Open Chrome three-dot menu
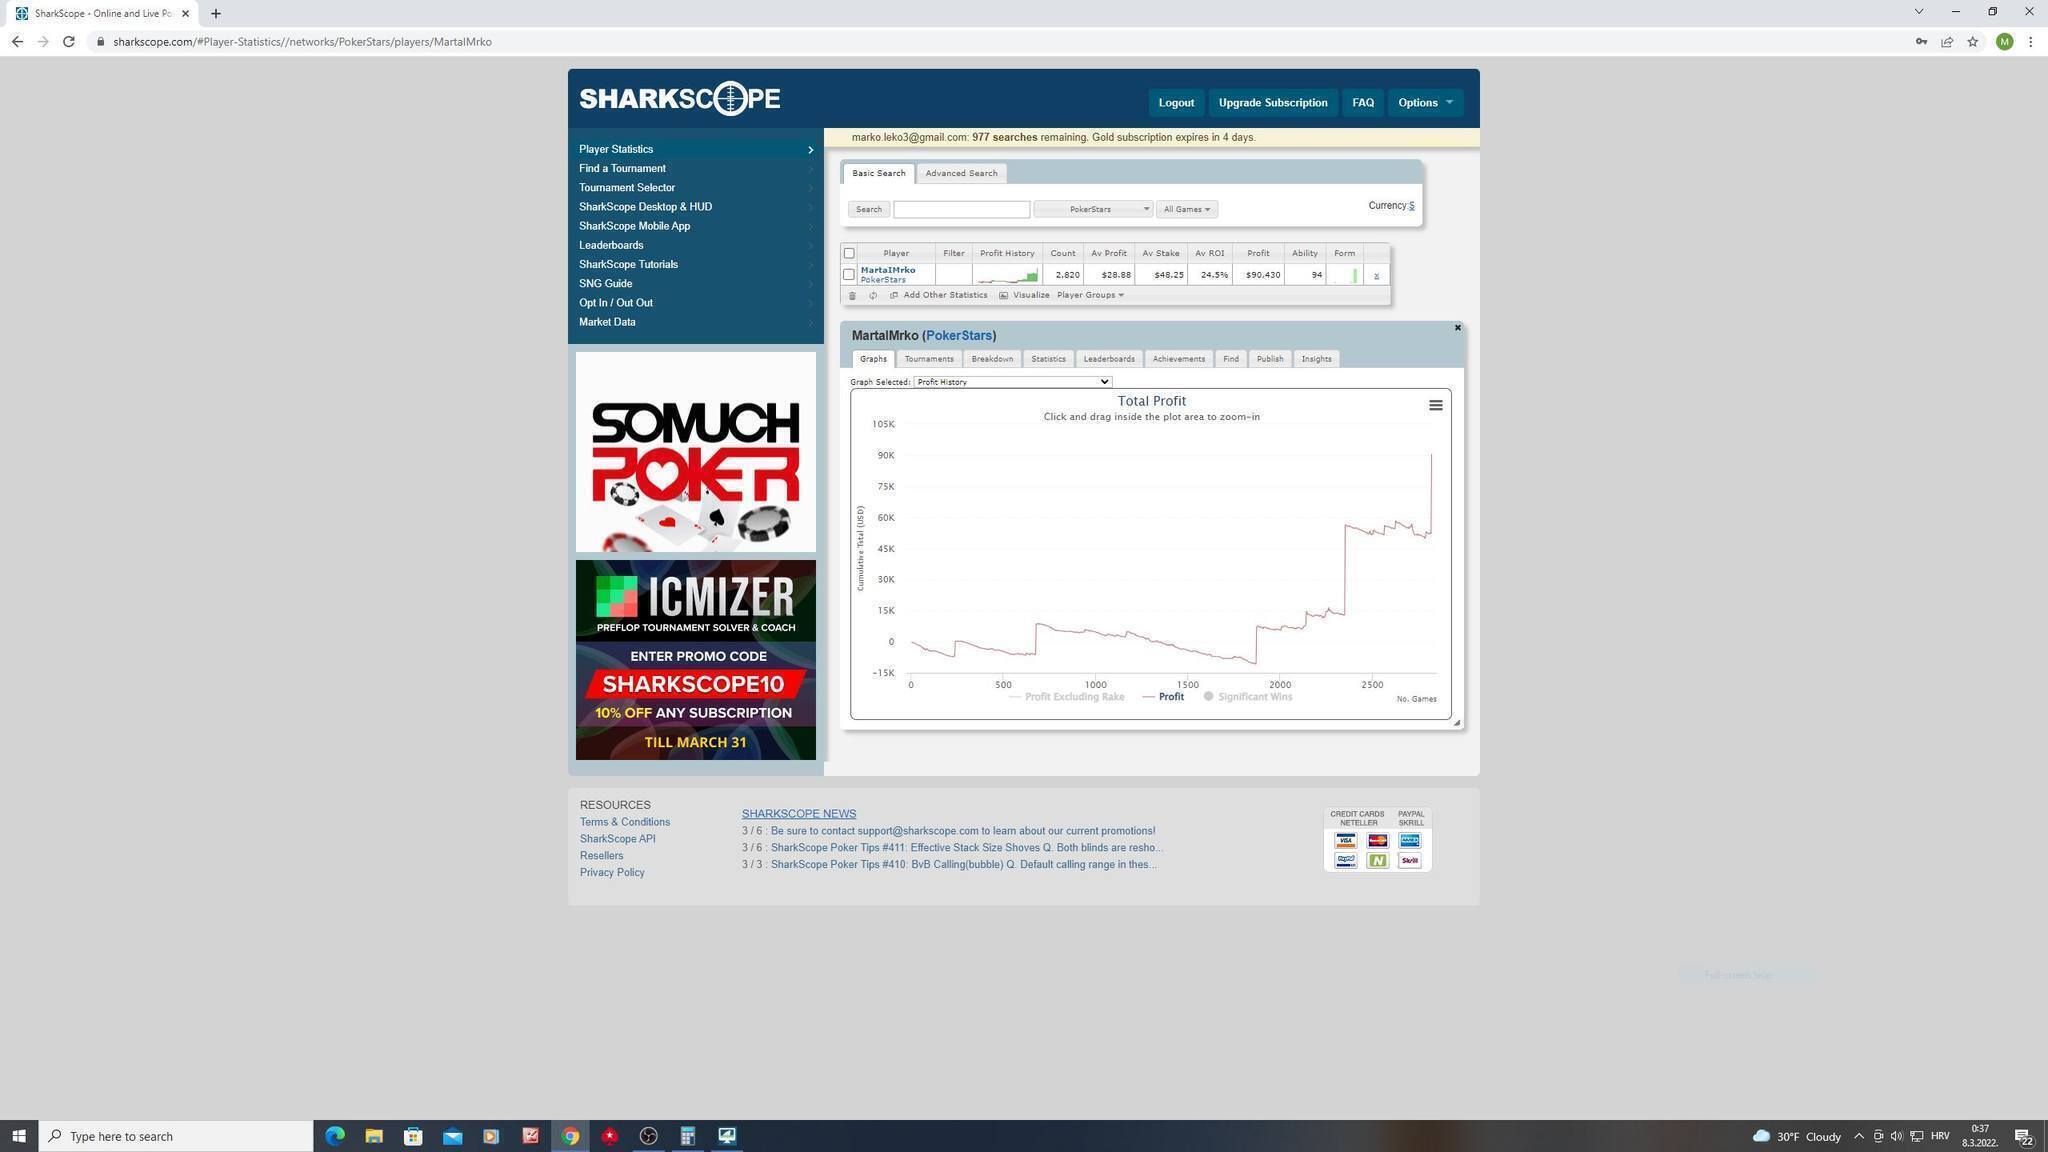 pyautogui.click(x=2030, y=42)
